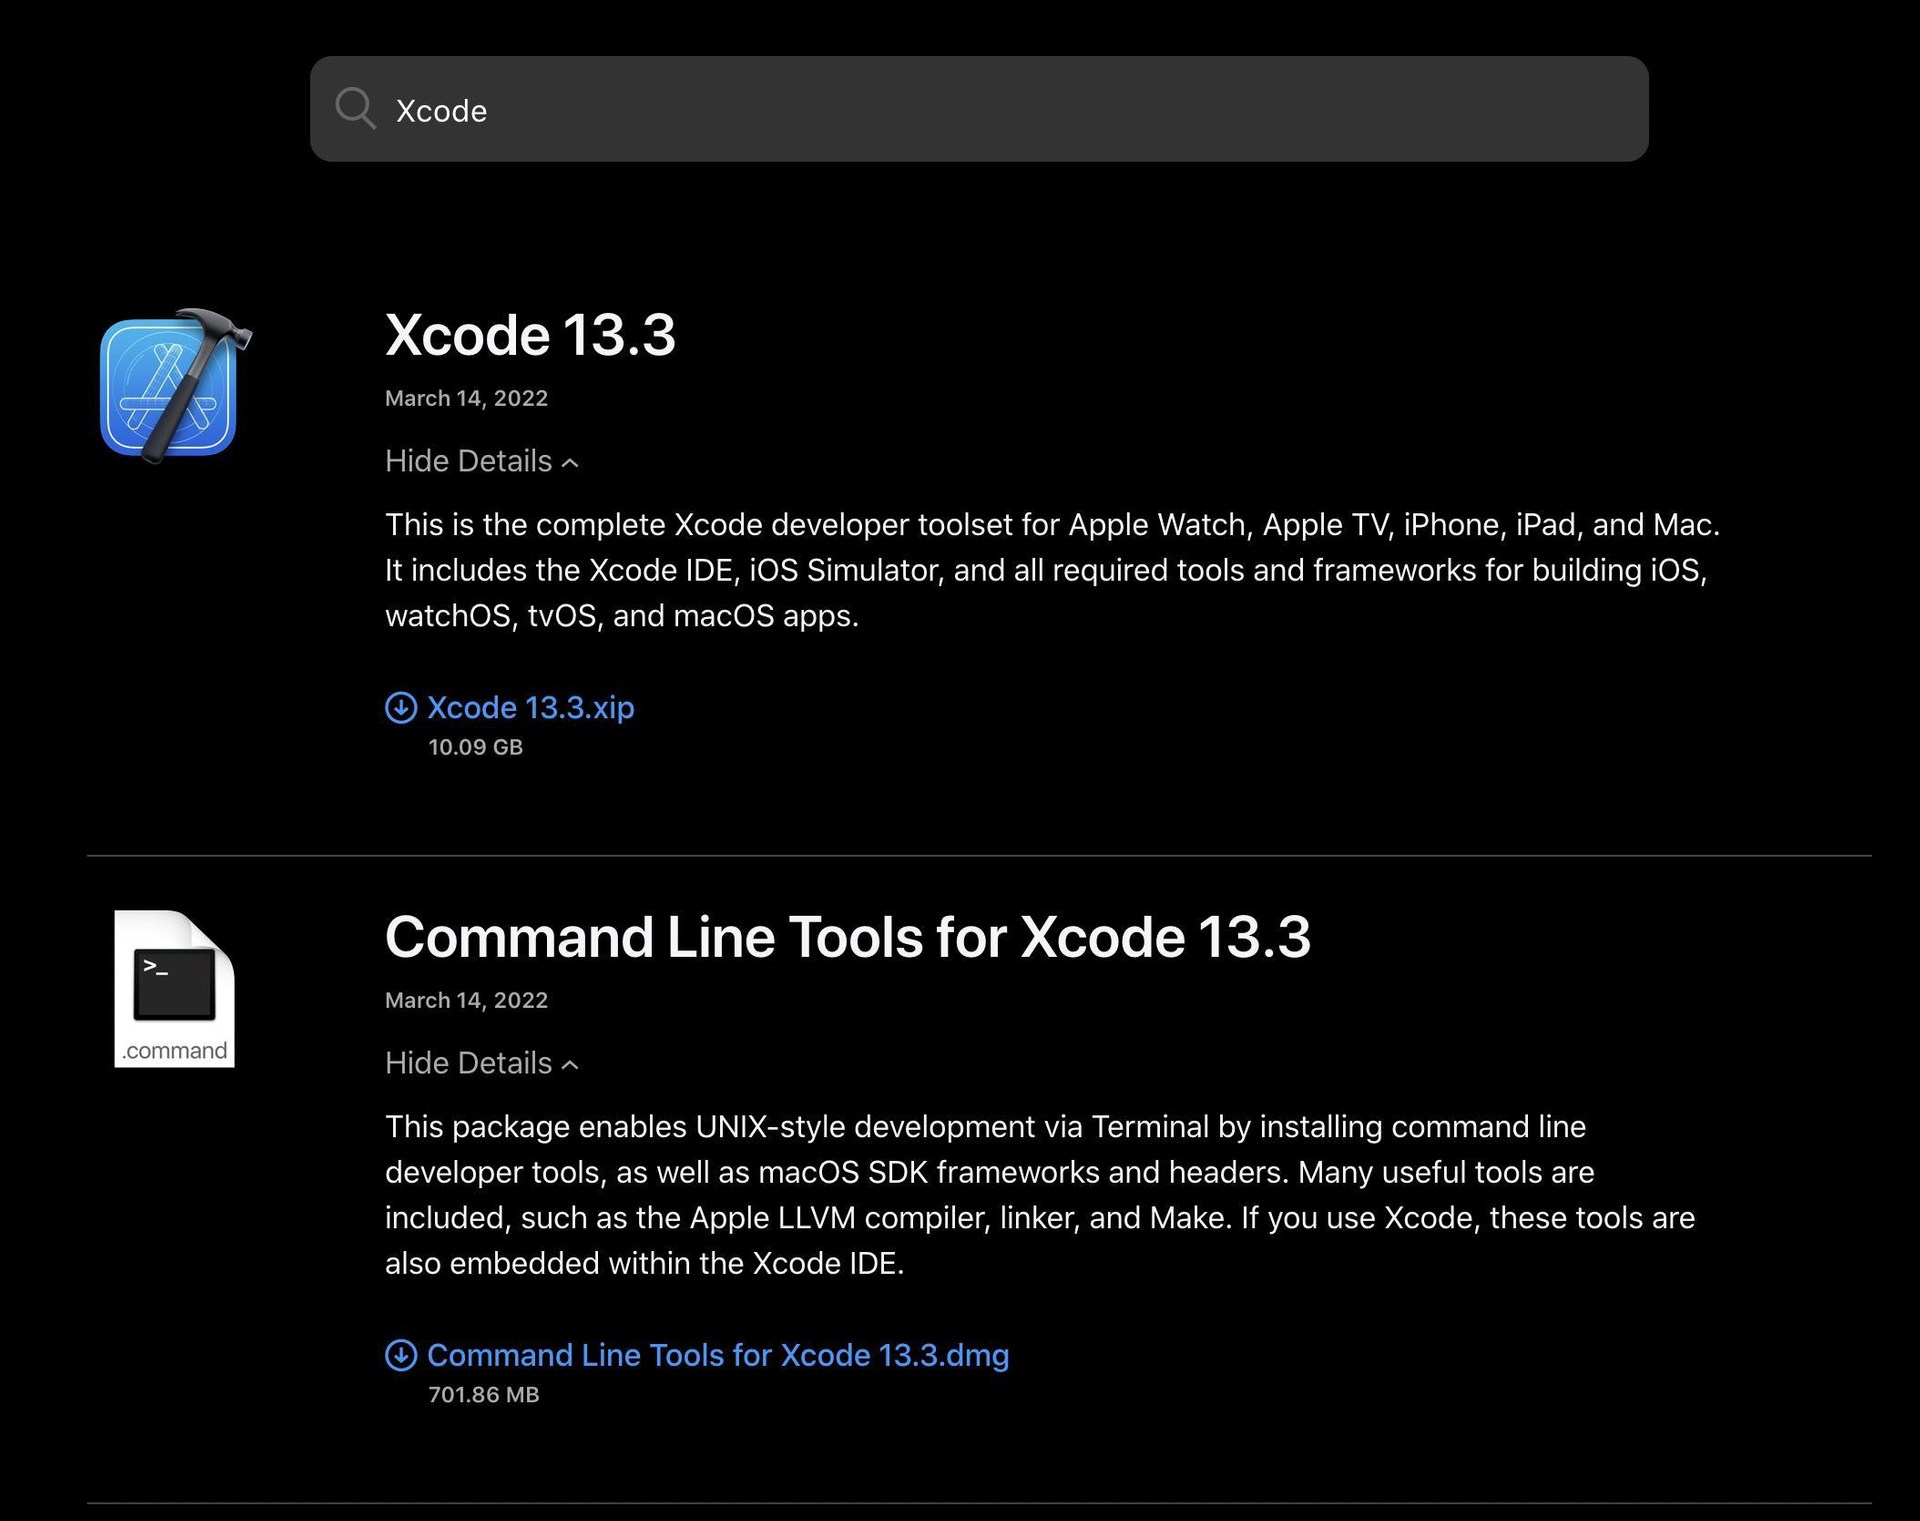Image resolution: width=1920 pixels, height=1521 pixels.
Task: Download Command Line Tools for Xcode 13.3.dmg
Action: (717, 1356)
